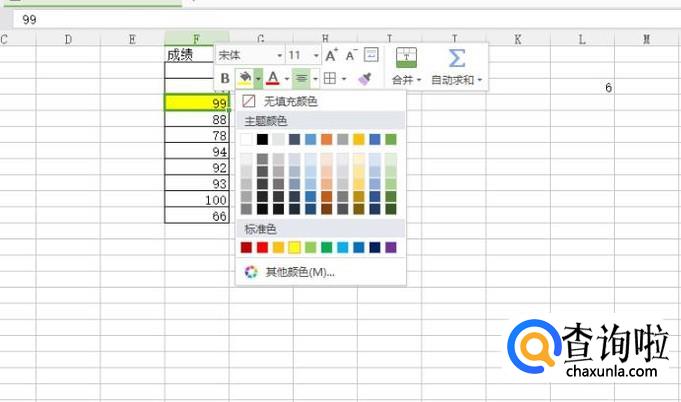
Task: Open the 自动求和 dropdown arrow
Action: click(479, 80)
